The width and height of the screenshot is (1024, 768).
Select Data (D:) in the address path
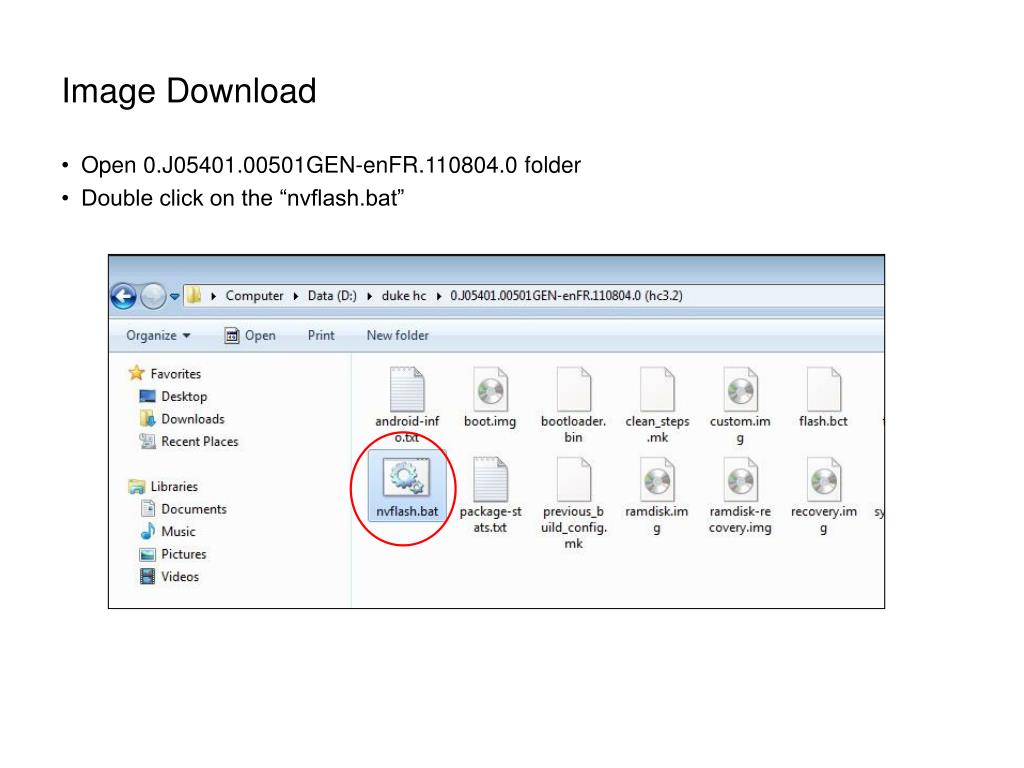click(332, 296)
